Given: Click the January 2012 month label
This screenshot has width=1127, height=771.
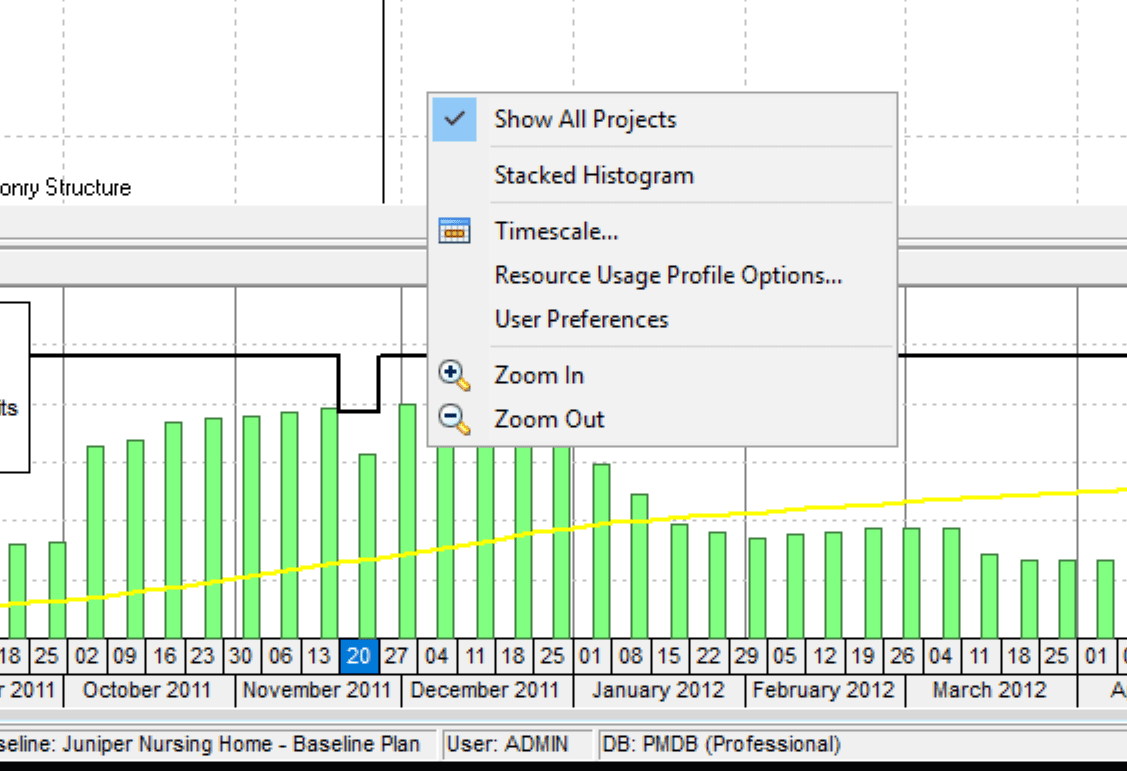Looking at the screenshot, I should pos(659,690).
